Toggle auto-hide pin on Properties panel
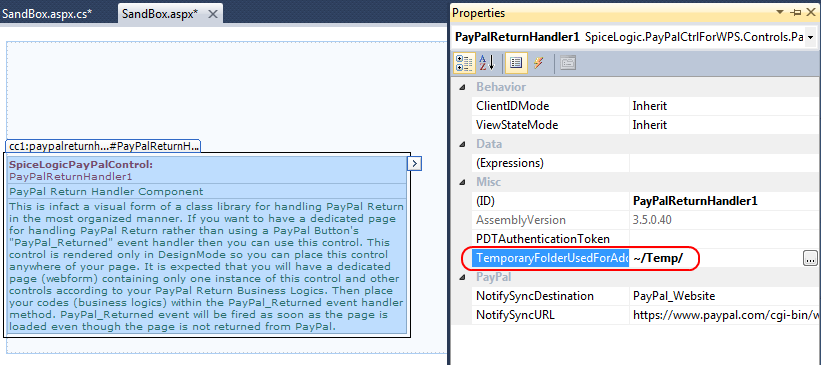The height and width of the screenshot is (365, 821). (796, 13)
